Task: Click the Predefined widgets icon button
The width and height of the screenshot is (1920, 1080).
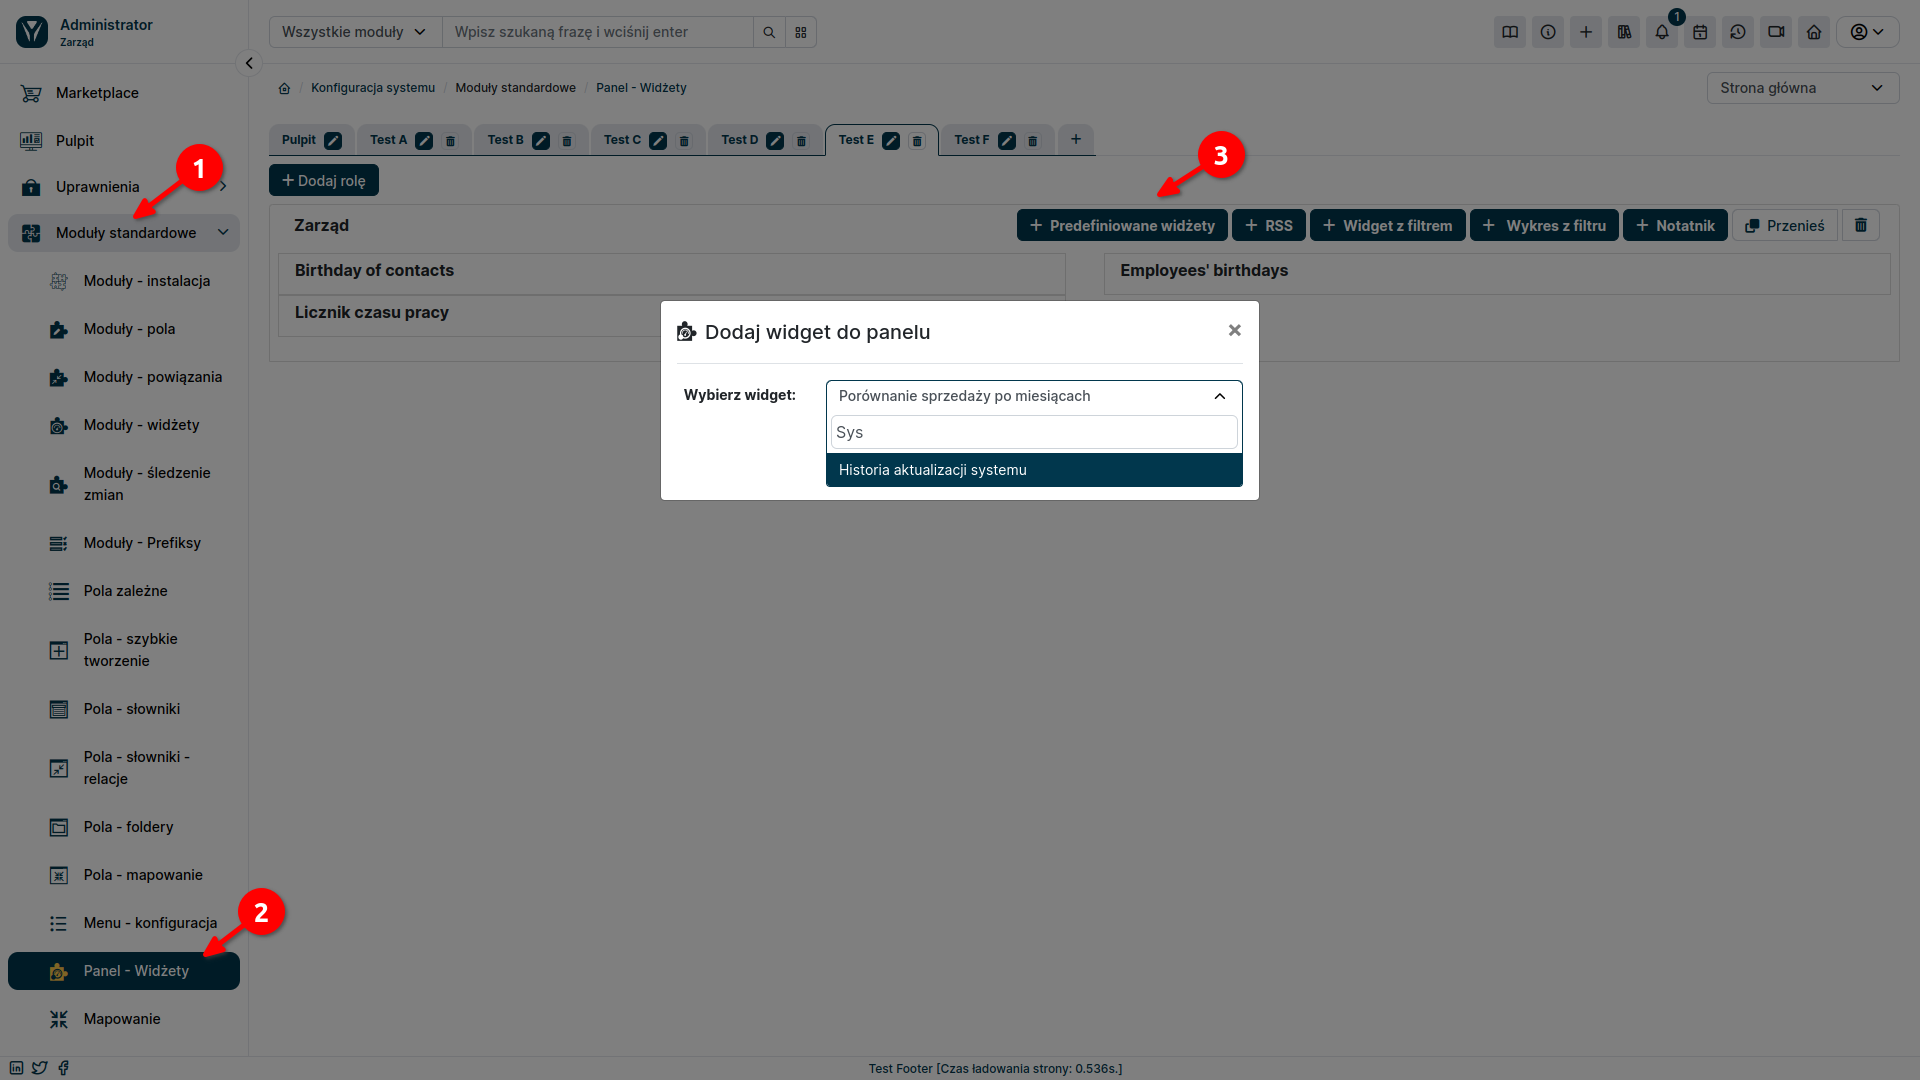Action: click(1121, 225)
